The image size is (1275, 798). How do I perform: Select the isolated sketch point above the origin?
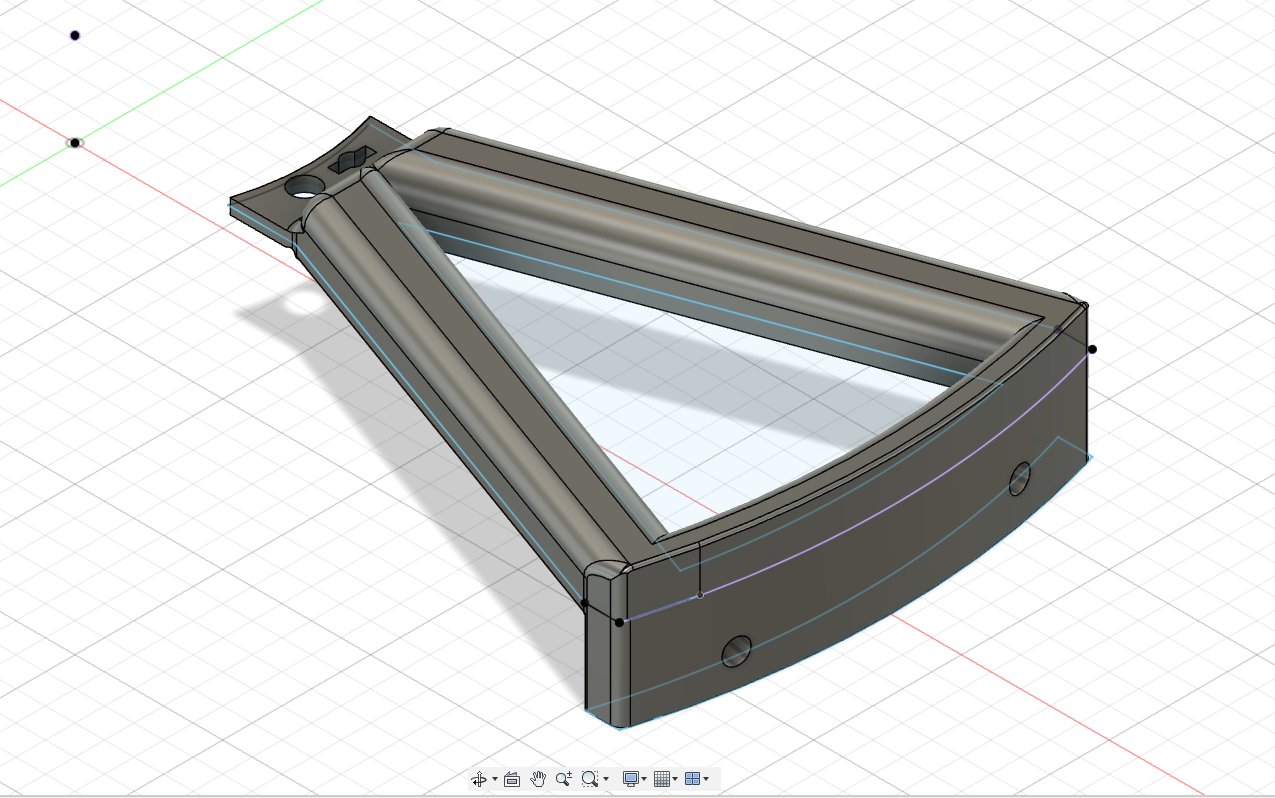tap(74, 36)
